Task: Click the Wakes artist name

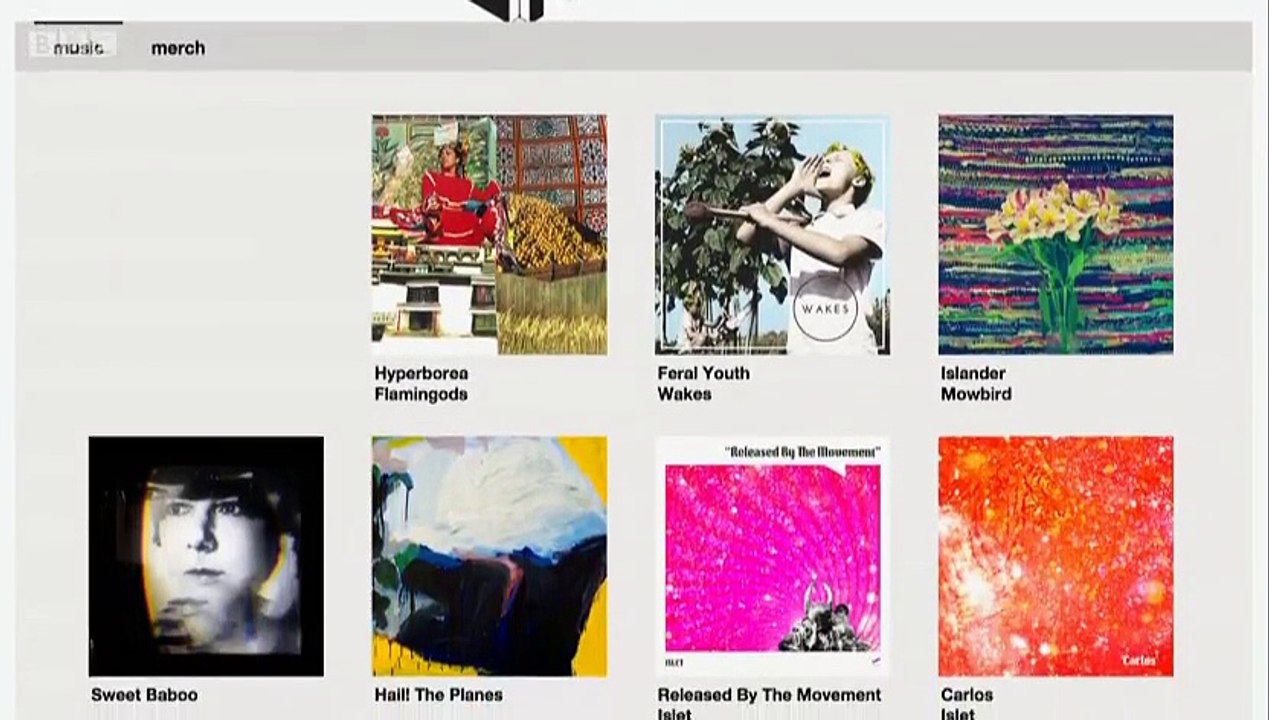Action: (684, 394)
